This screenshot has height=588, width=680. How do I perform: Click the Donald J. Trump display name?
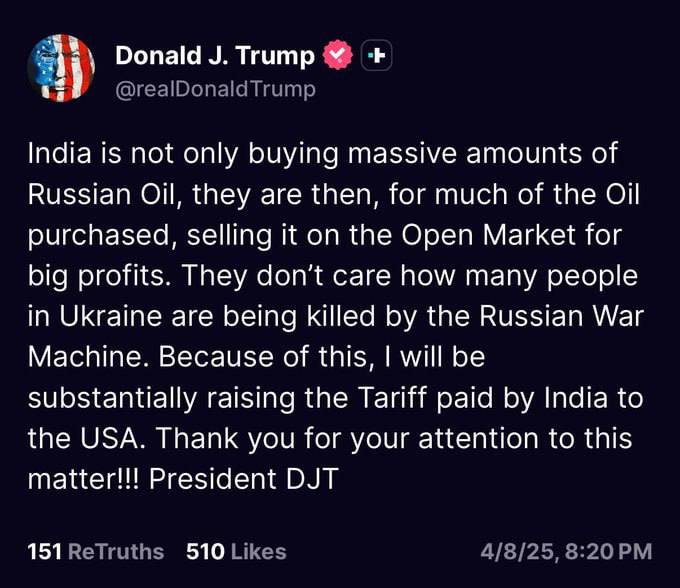[214, 56]
